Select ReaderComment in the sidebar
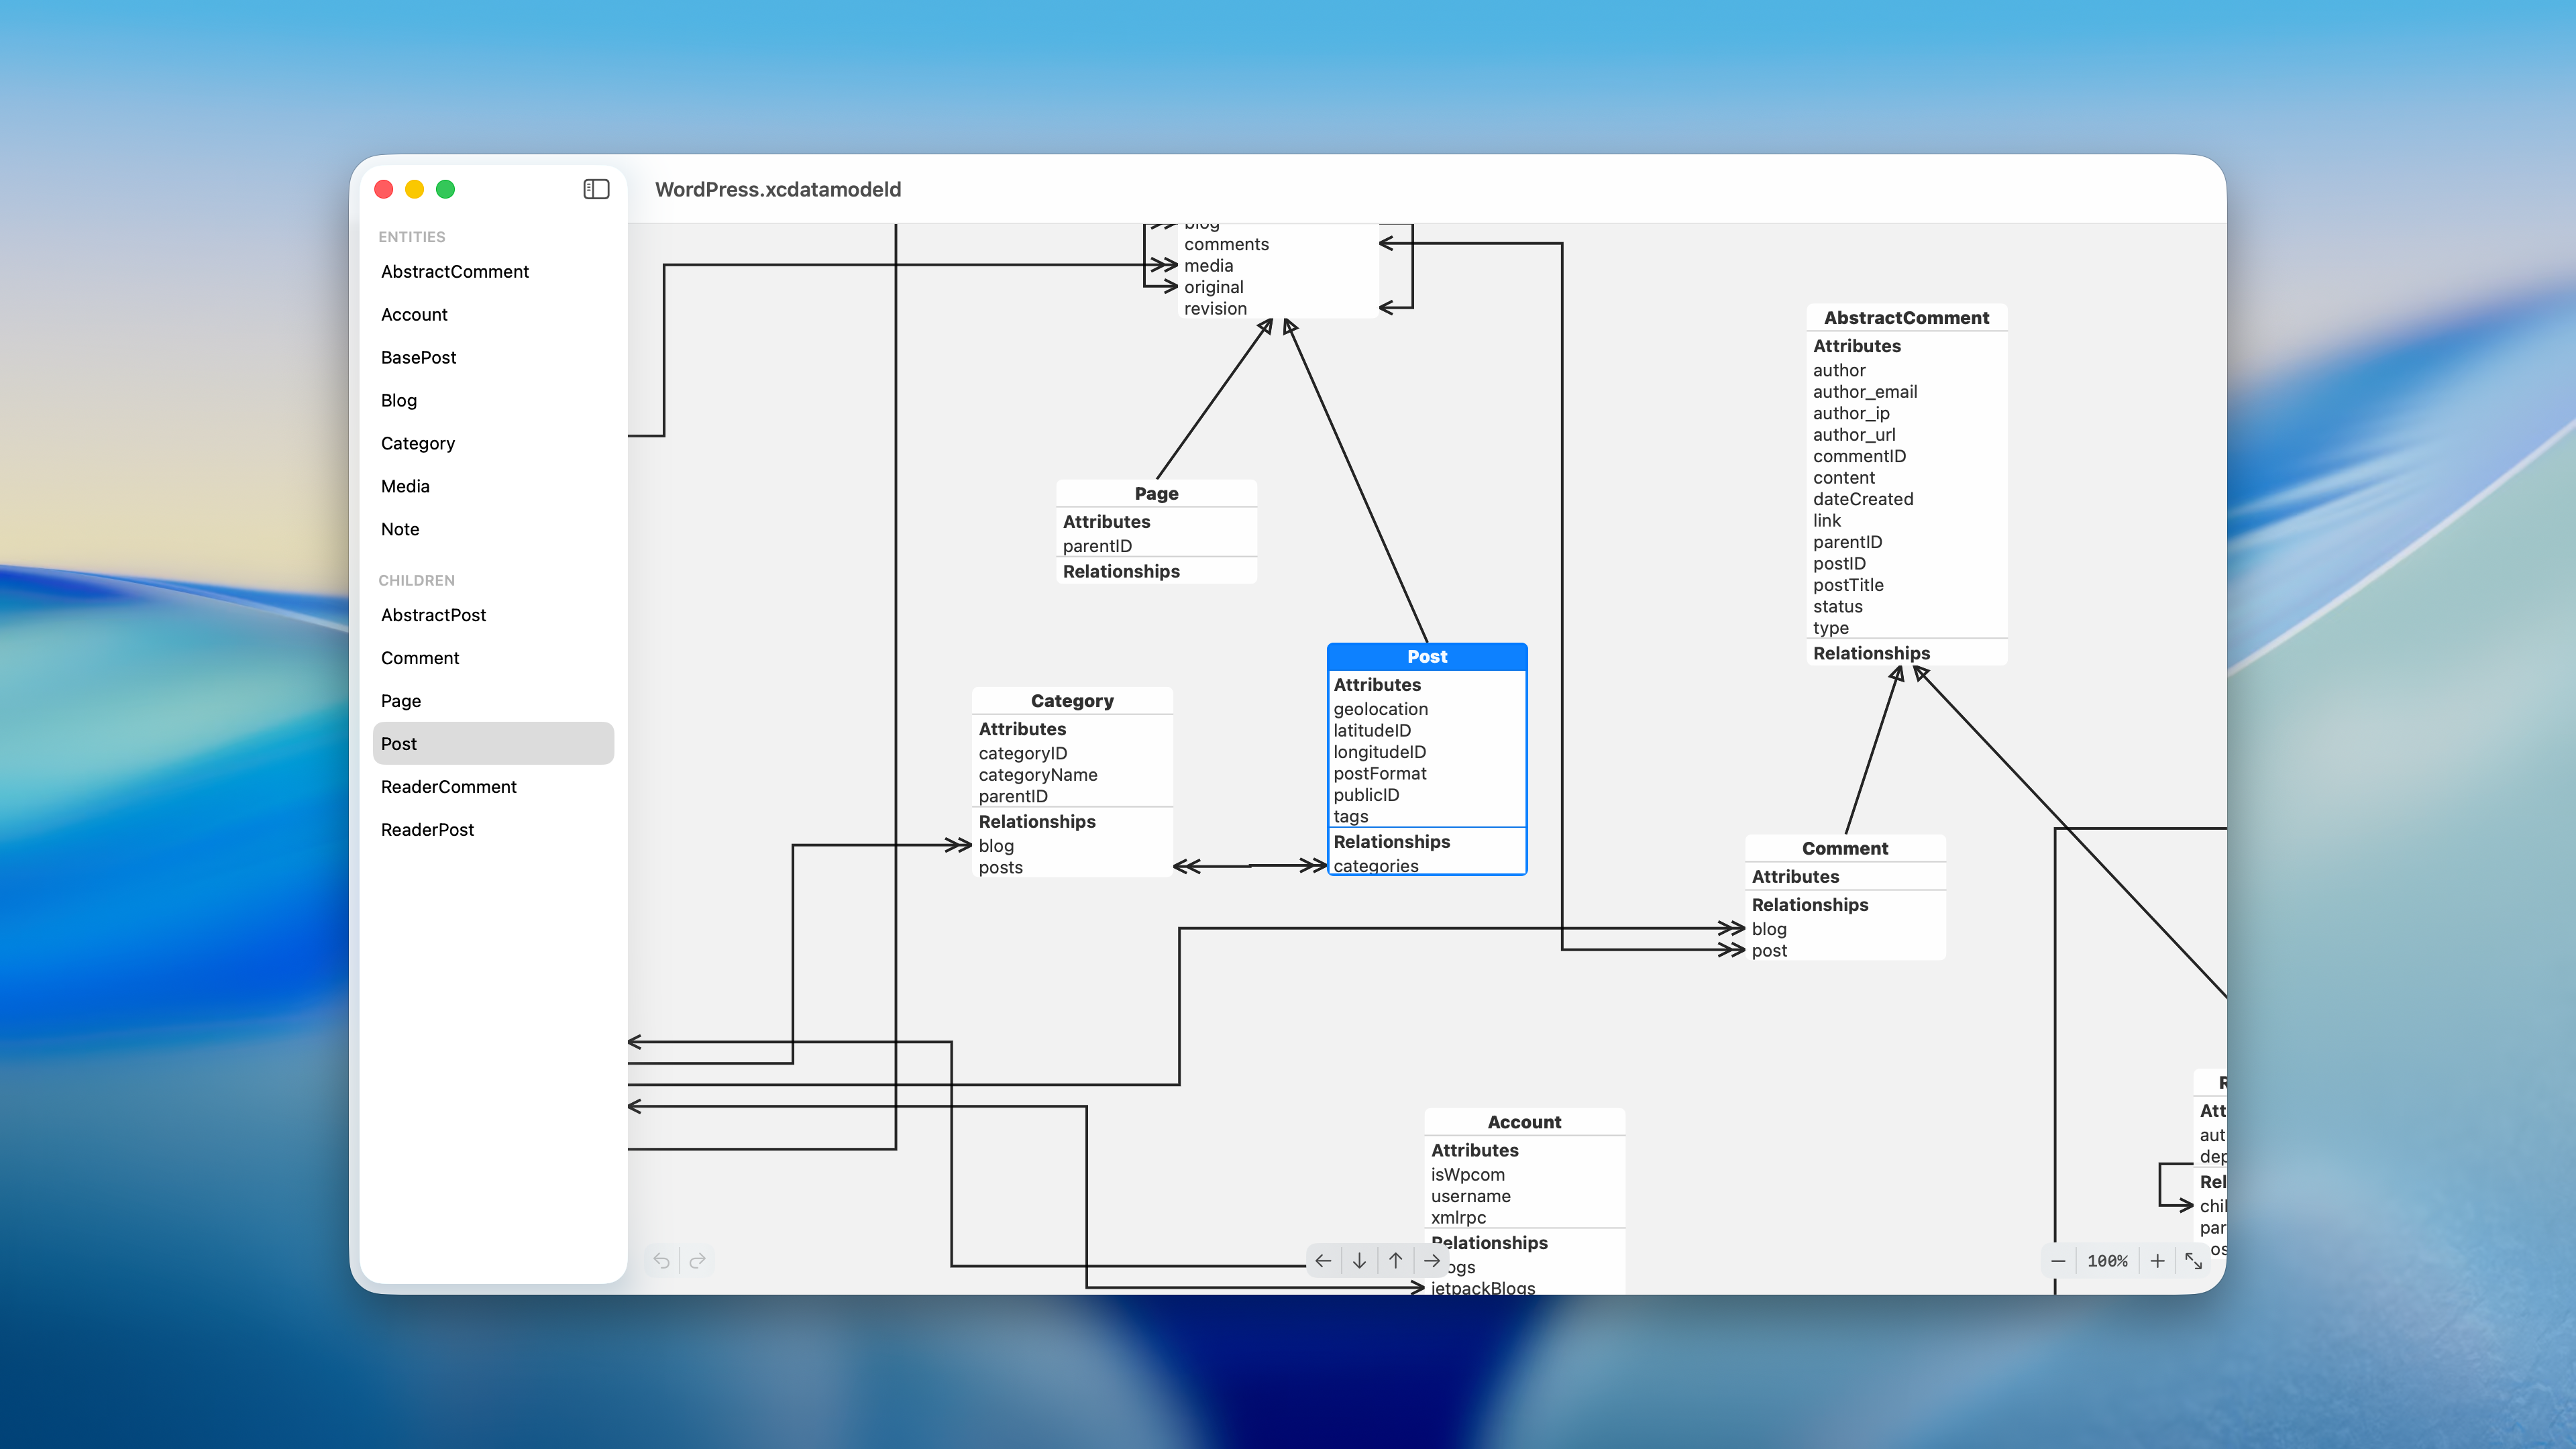The width and height of the screenshot is (2576, 1449). [493, 787]
